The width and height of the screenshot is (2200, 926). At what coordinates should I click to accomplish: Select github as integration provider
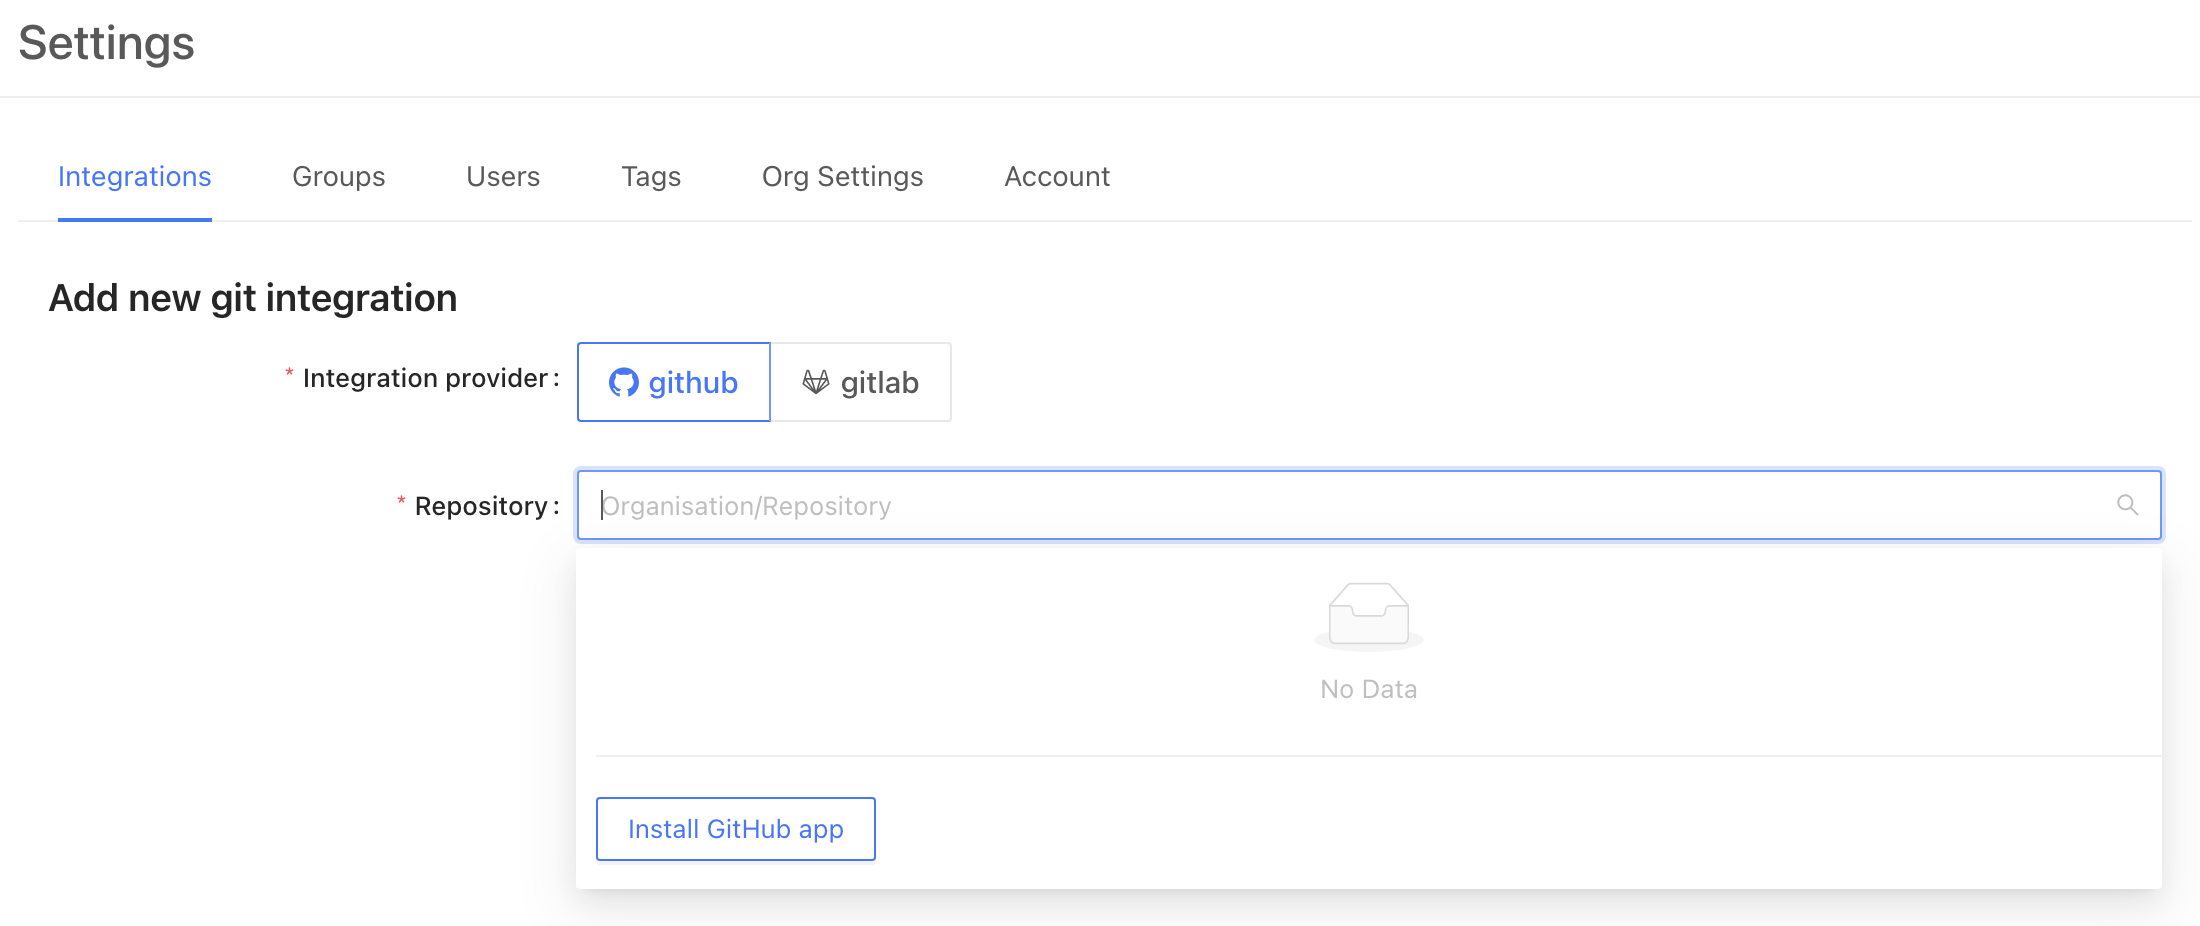674,382
